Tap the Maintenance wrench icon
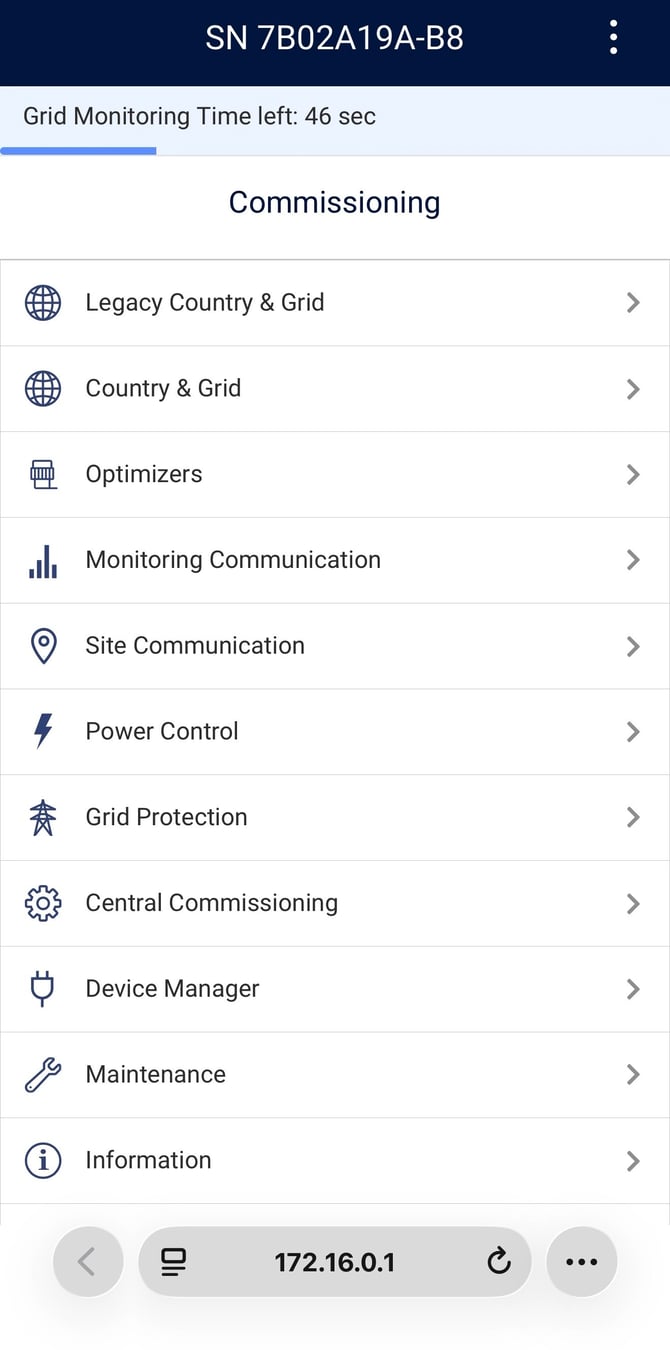 [x=43, y=1075]
